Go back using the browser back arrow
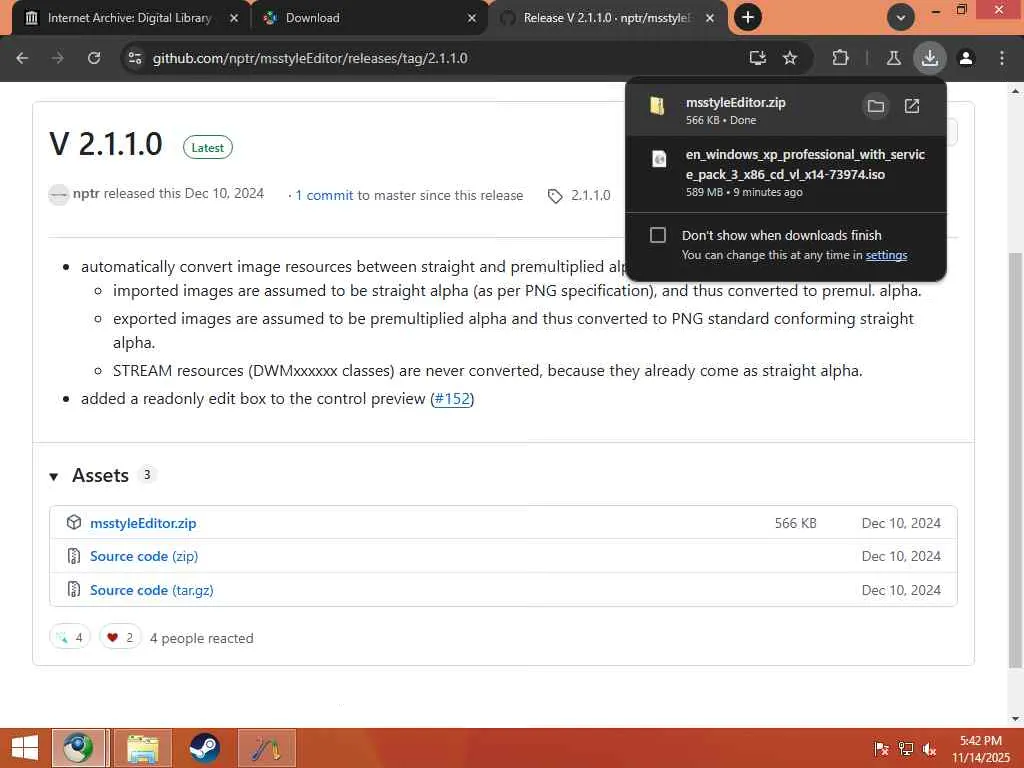The height and width of the screenshot is (768, 1024). click(x=22, y=58)
